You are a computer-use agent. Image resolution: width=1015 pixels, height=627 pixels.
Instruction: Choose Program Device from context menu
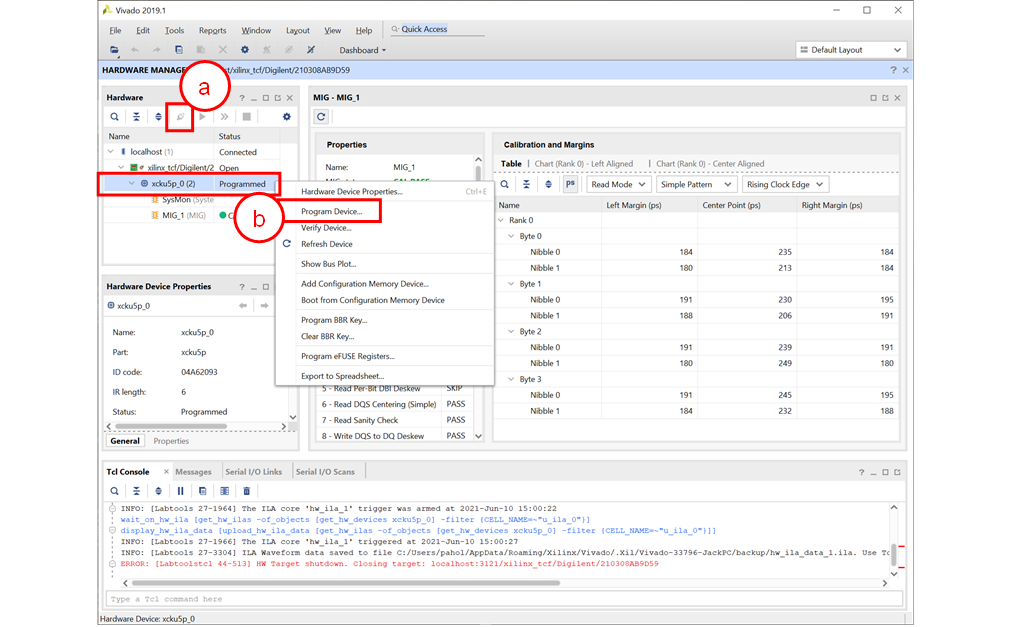point(331,212)
